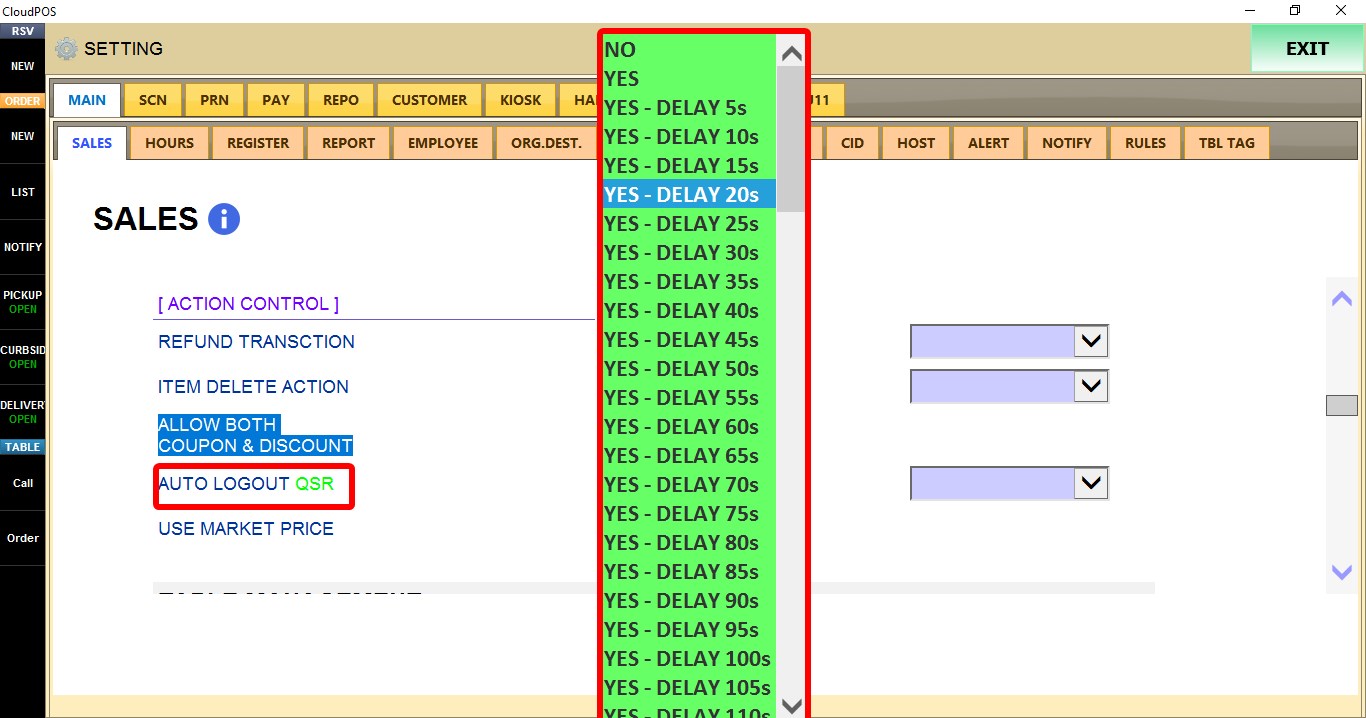
Task: Select the CID sub-tab
Action: click(853, 143)
